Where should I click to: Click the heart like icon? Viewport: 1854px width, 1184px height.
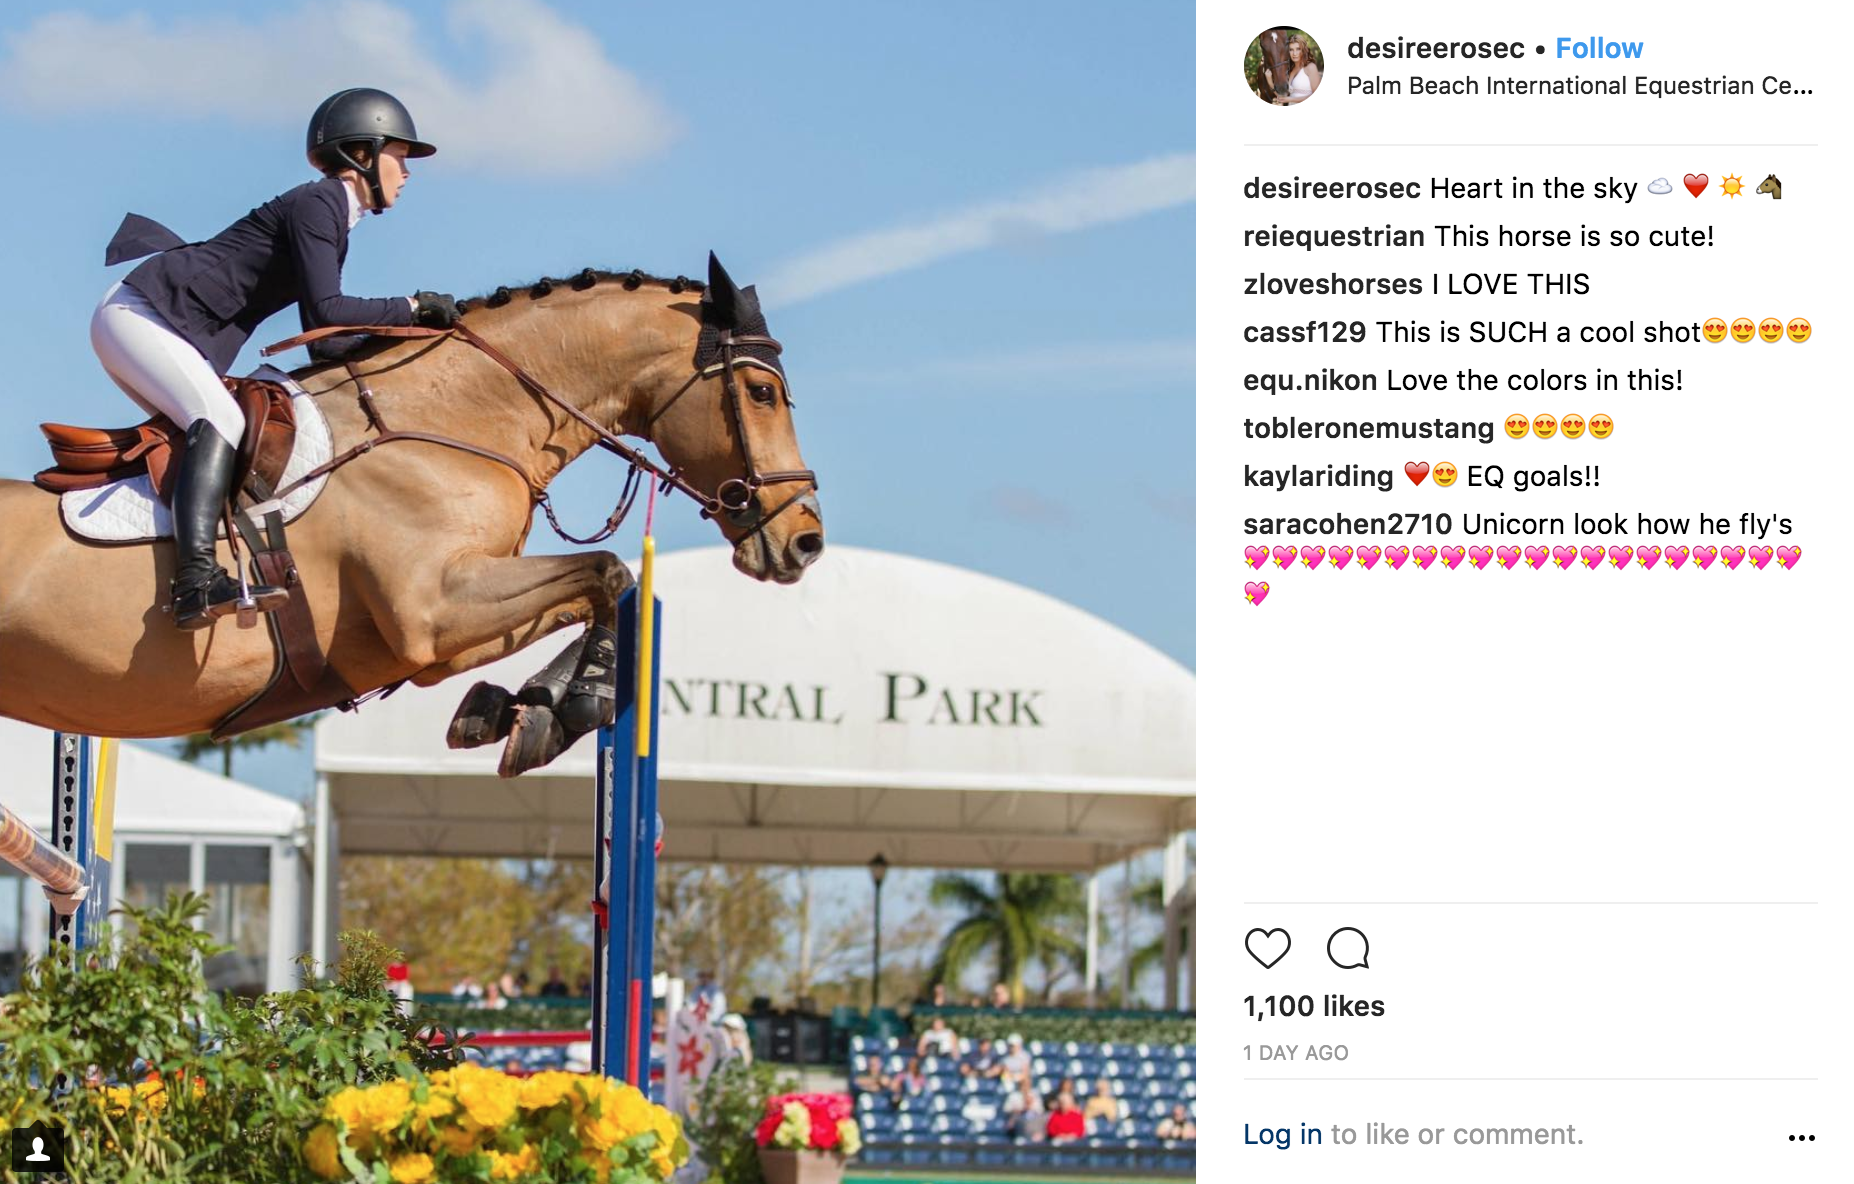pyautogui.click(x=1267, y=948)
